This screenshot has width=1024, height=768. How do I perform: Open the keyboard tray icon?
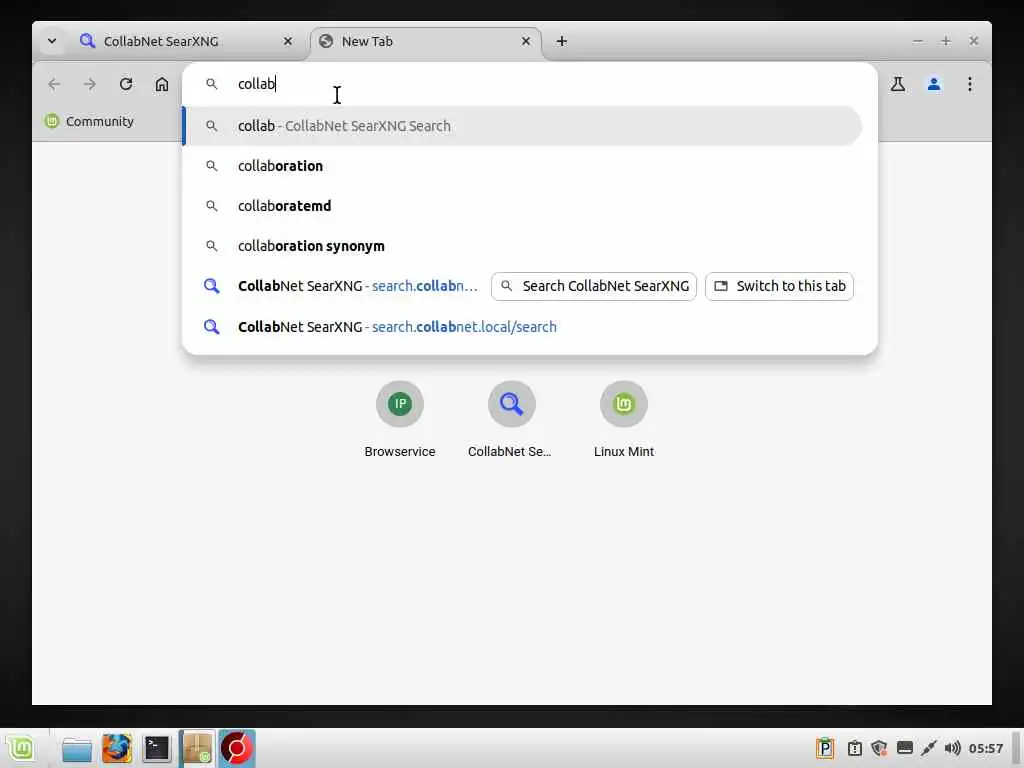pos(904,748)
